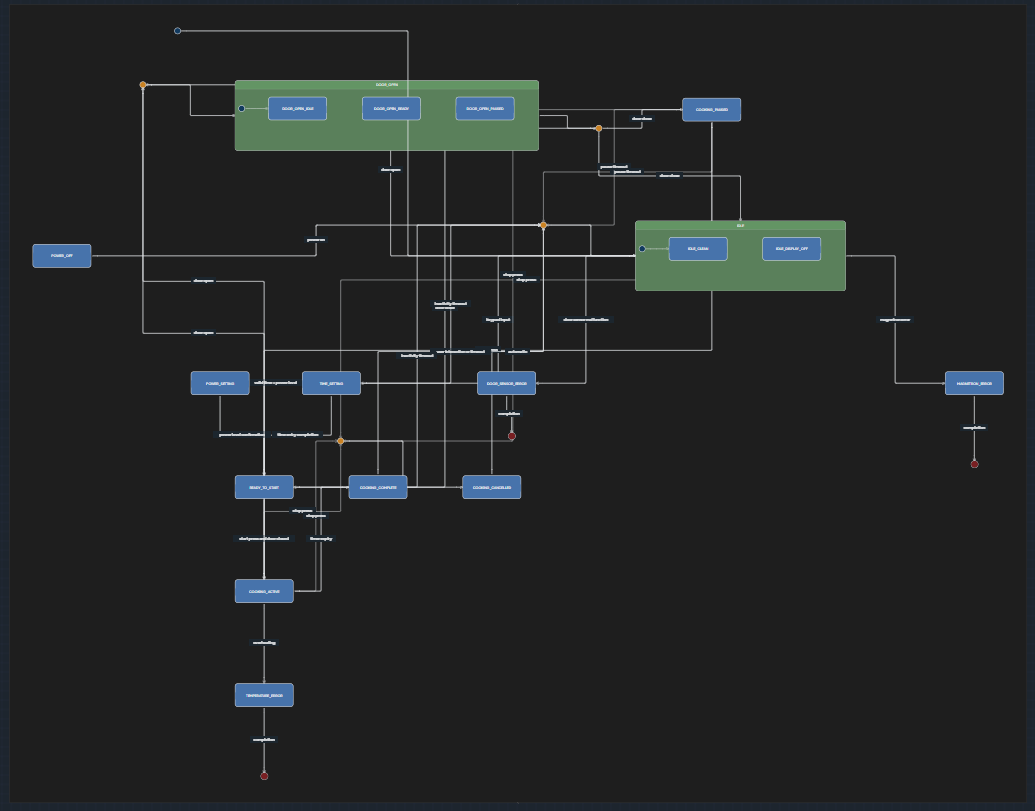Select the READY_TO_START state node
1035x811 pixels.
[x=264, y=487]
